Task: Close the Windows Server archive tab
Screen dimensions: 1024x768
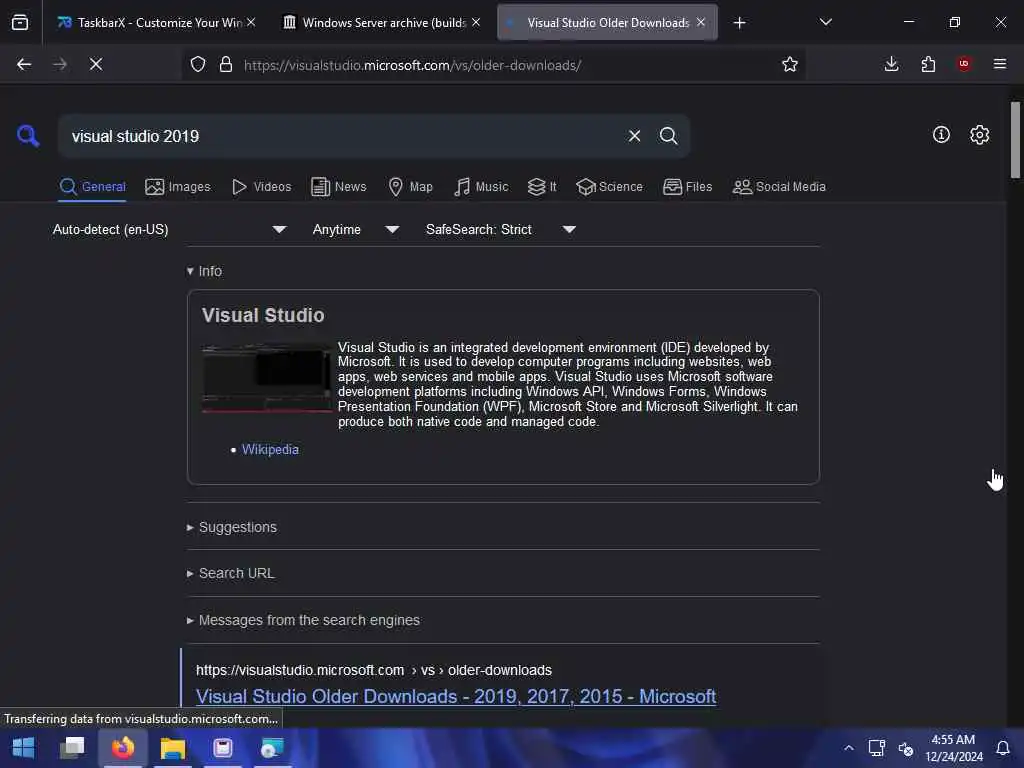Action: pos(476,22)
